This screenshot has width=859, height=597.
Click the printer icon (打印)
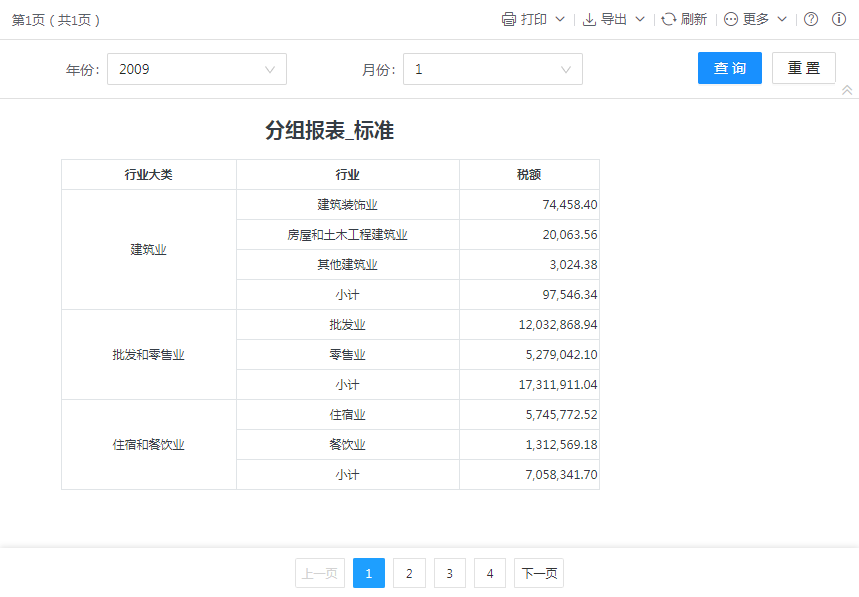(x=509, y=19)
